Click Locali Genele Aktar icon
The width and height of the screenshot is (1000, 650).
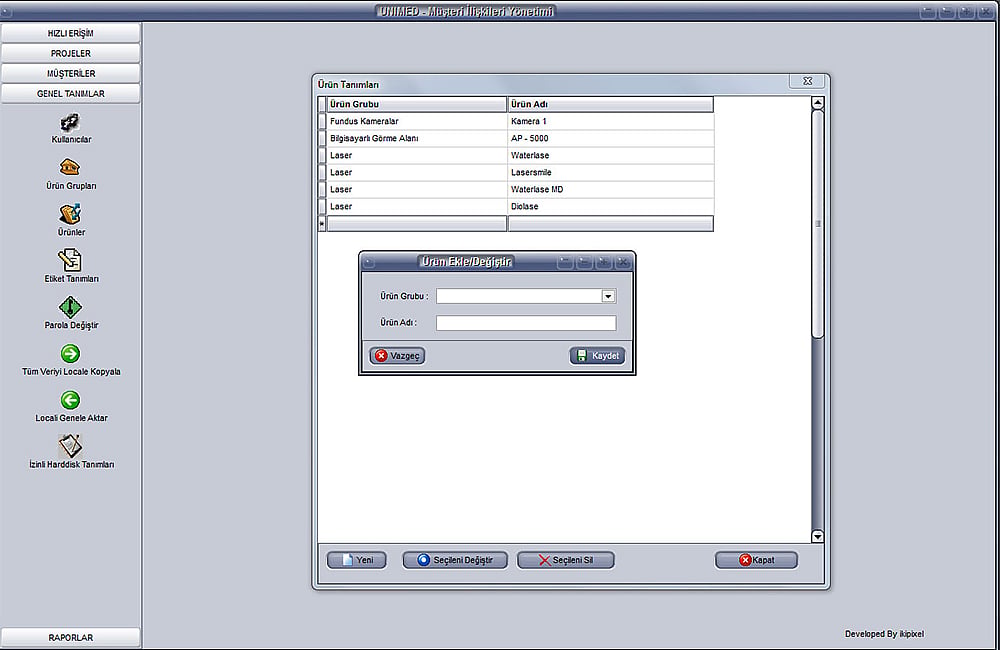tap(70, 400)
